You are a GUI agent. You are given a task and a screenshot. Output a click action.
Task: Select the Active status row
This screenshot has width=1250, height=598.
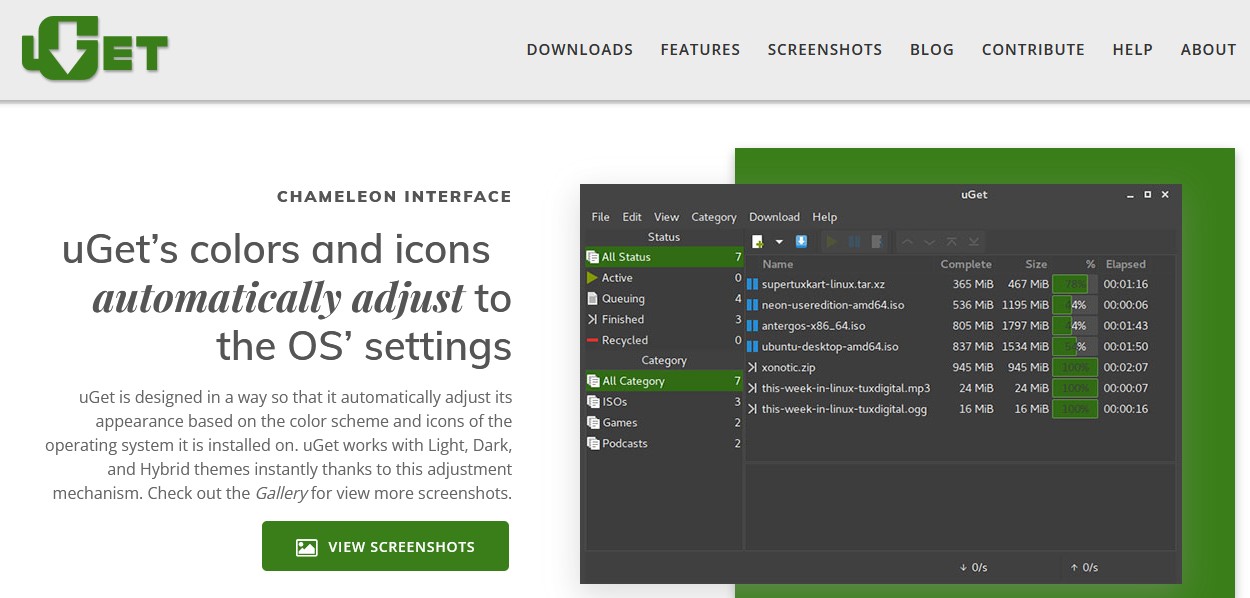664,278
